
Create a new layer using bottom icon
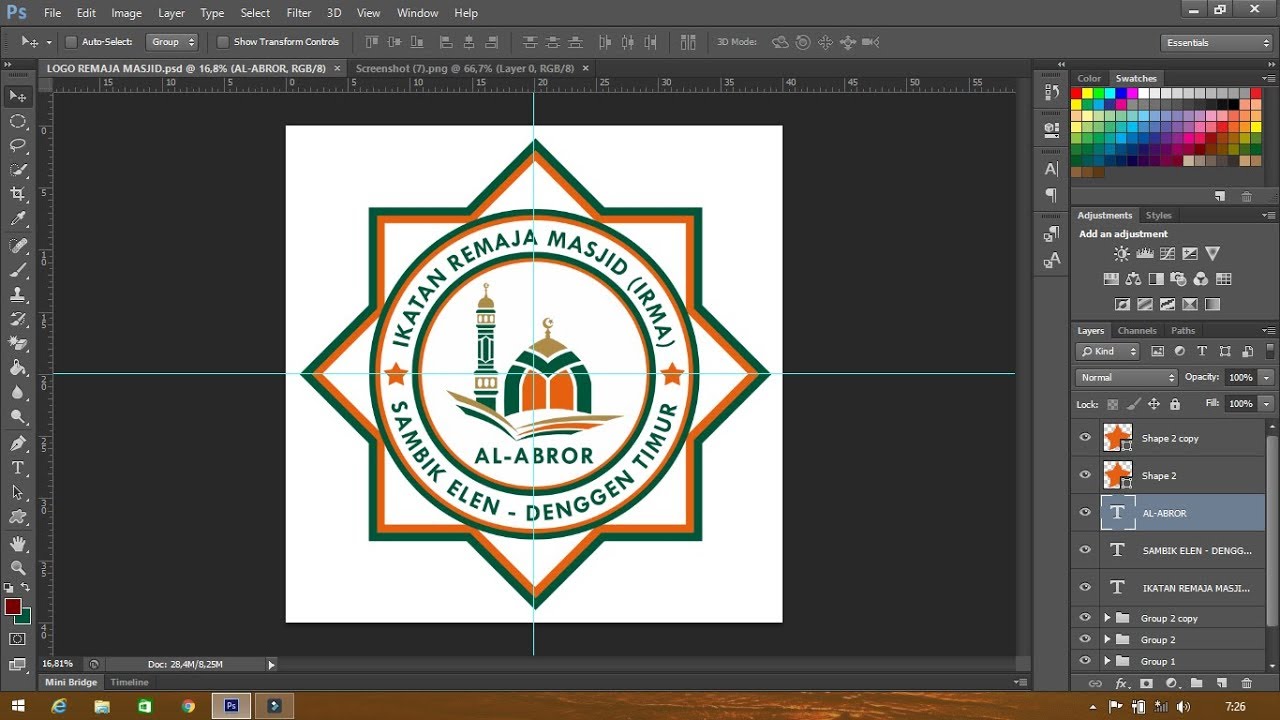1221,683
